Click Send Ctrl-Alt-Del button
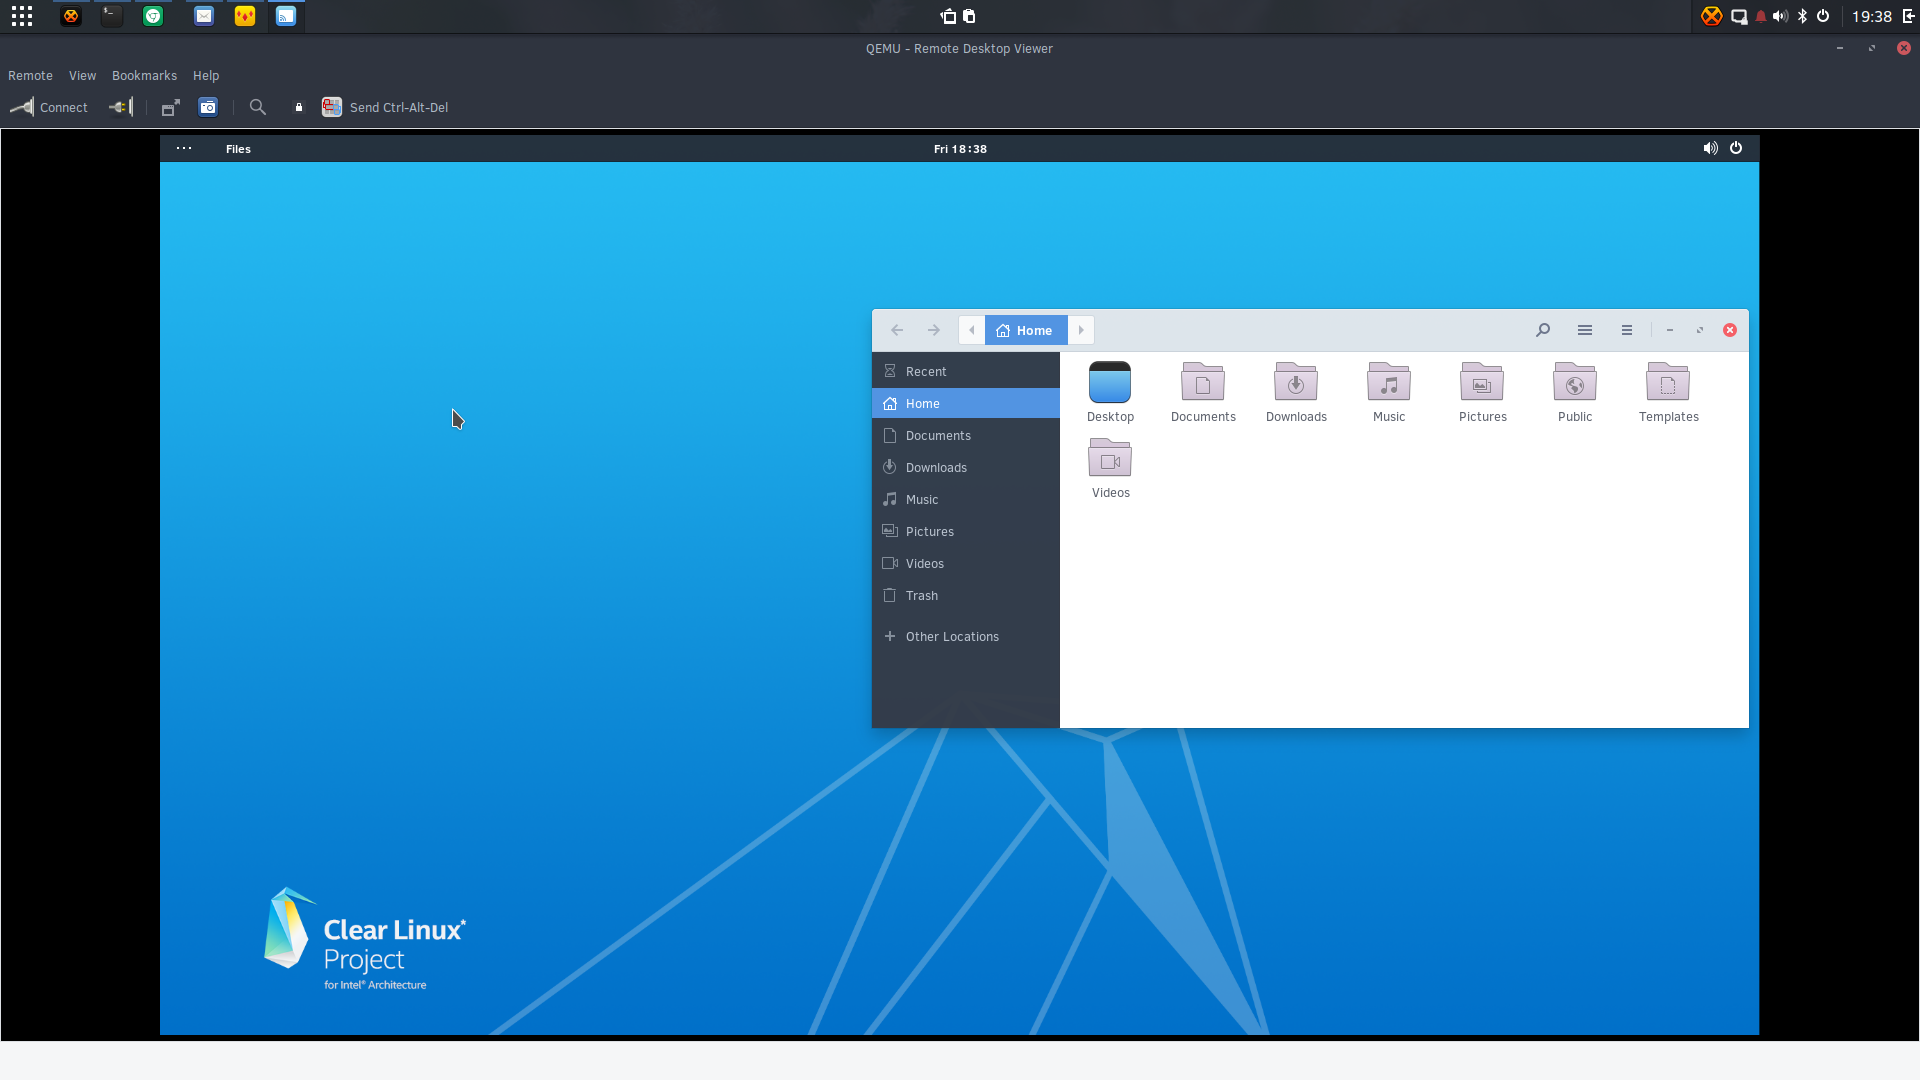Image resolution: width=1920 pixels, height=1080 pixels. pos(385,107)
